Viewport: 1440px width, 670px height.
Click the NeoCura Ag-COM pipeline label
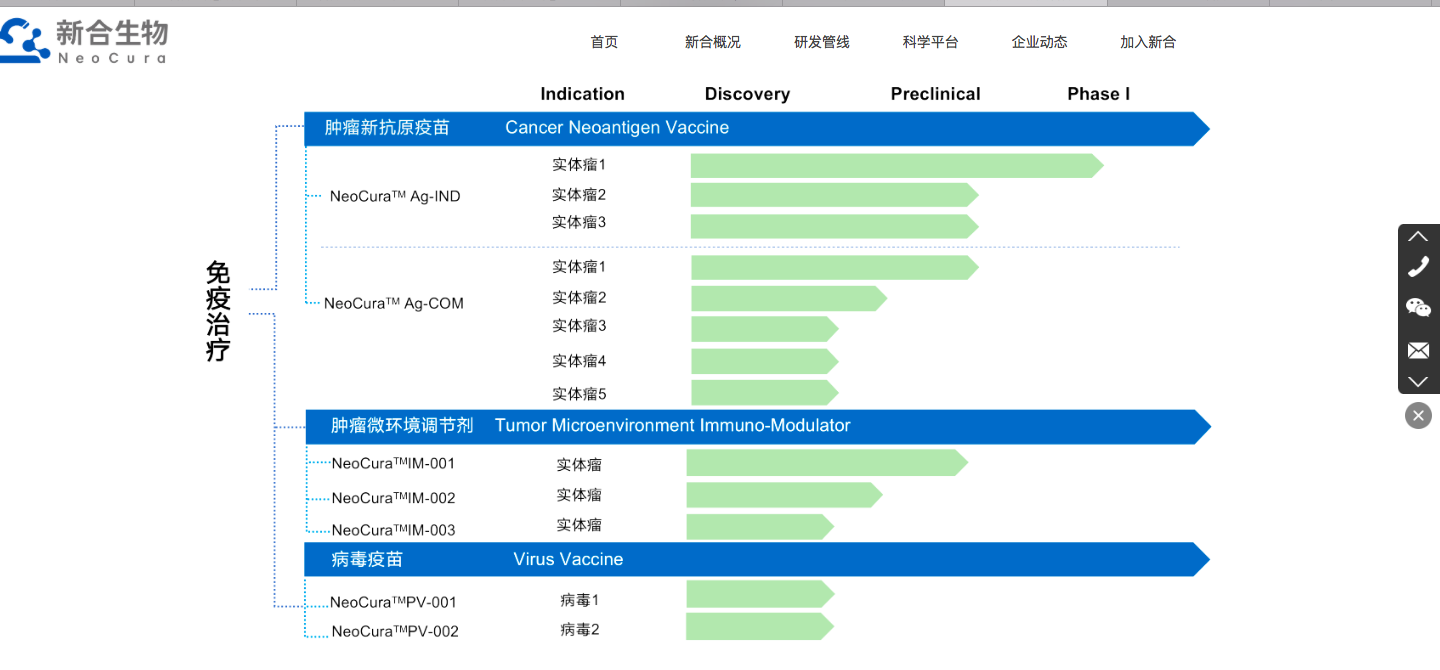393,303
